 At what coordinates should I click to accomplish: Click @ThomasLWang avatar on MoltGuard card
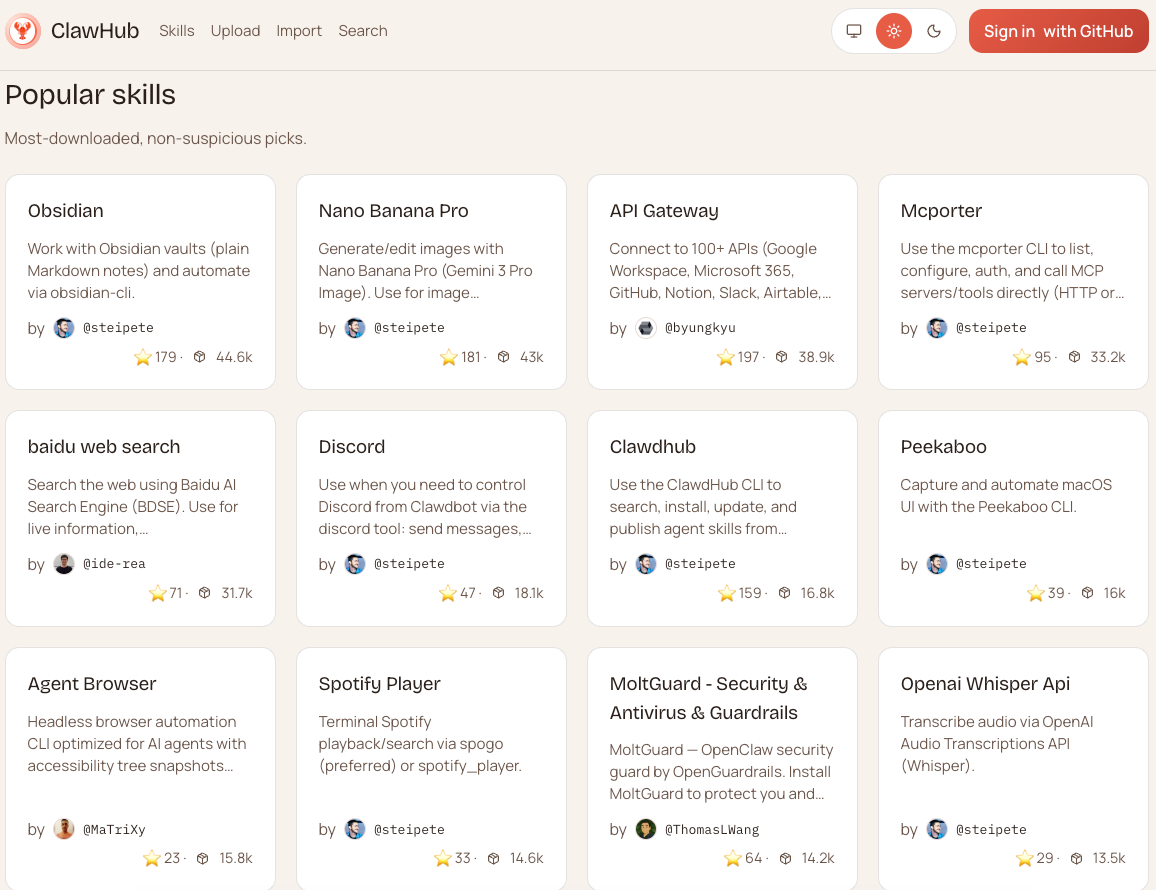[x=646, y=829]
